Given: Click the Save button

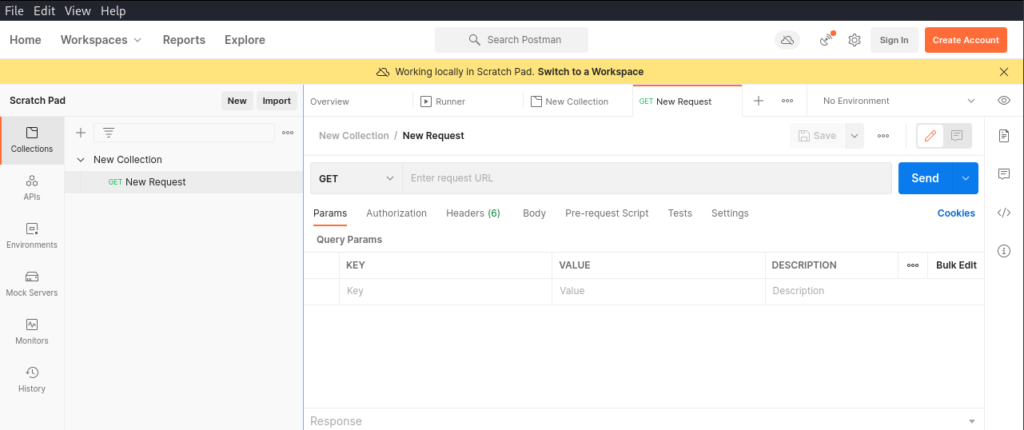Looking at the screenshot, I should tap(817, 136).
